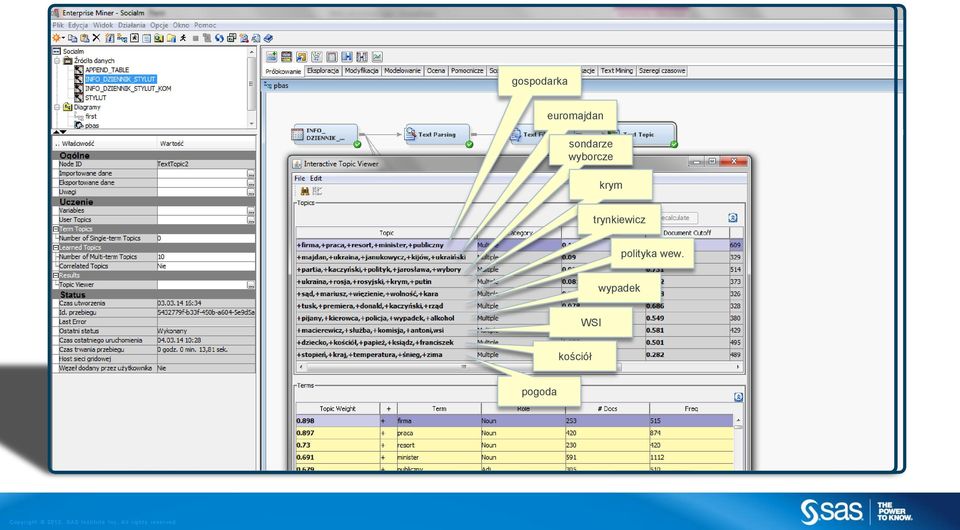Click the Topic Weight column header

(337, 408)
